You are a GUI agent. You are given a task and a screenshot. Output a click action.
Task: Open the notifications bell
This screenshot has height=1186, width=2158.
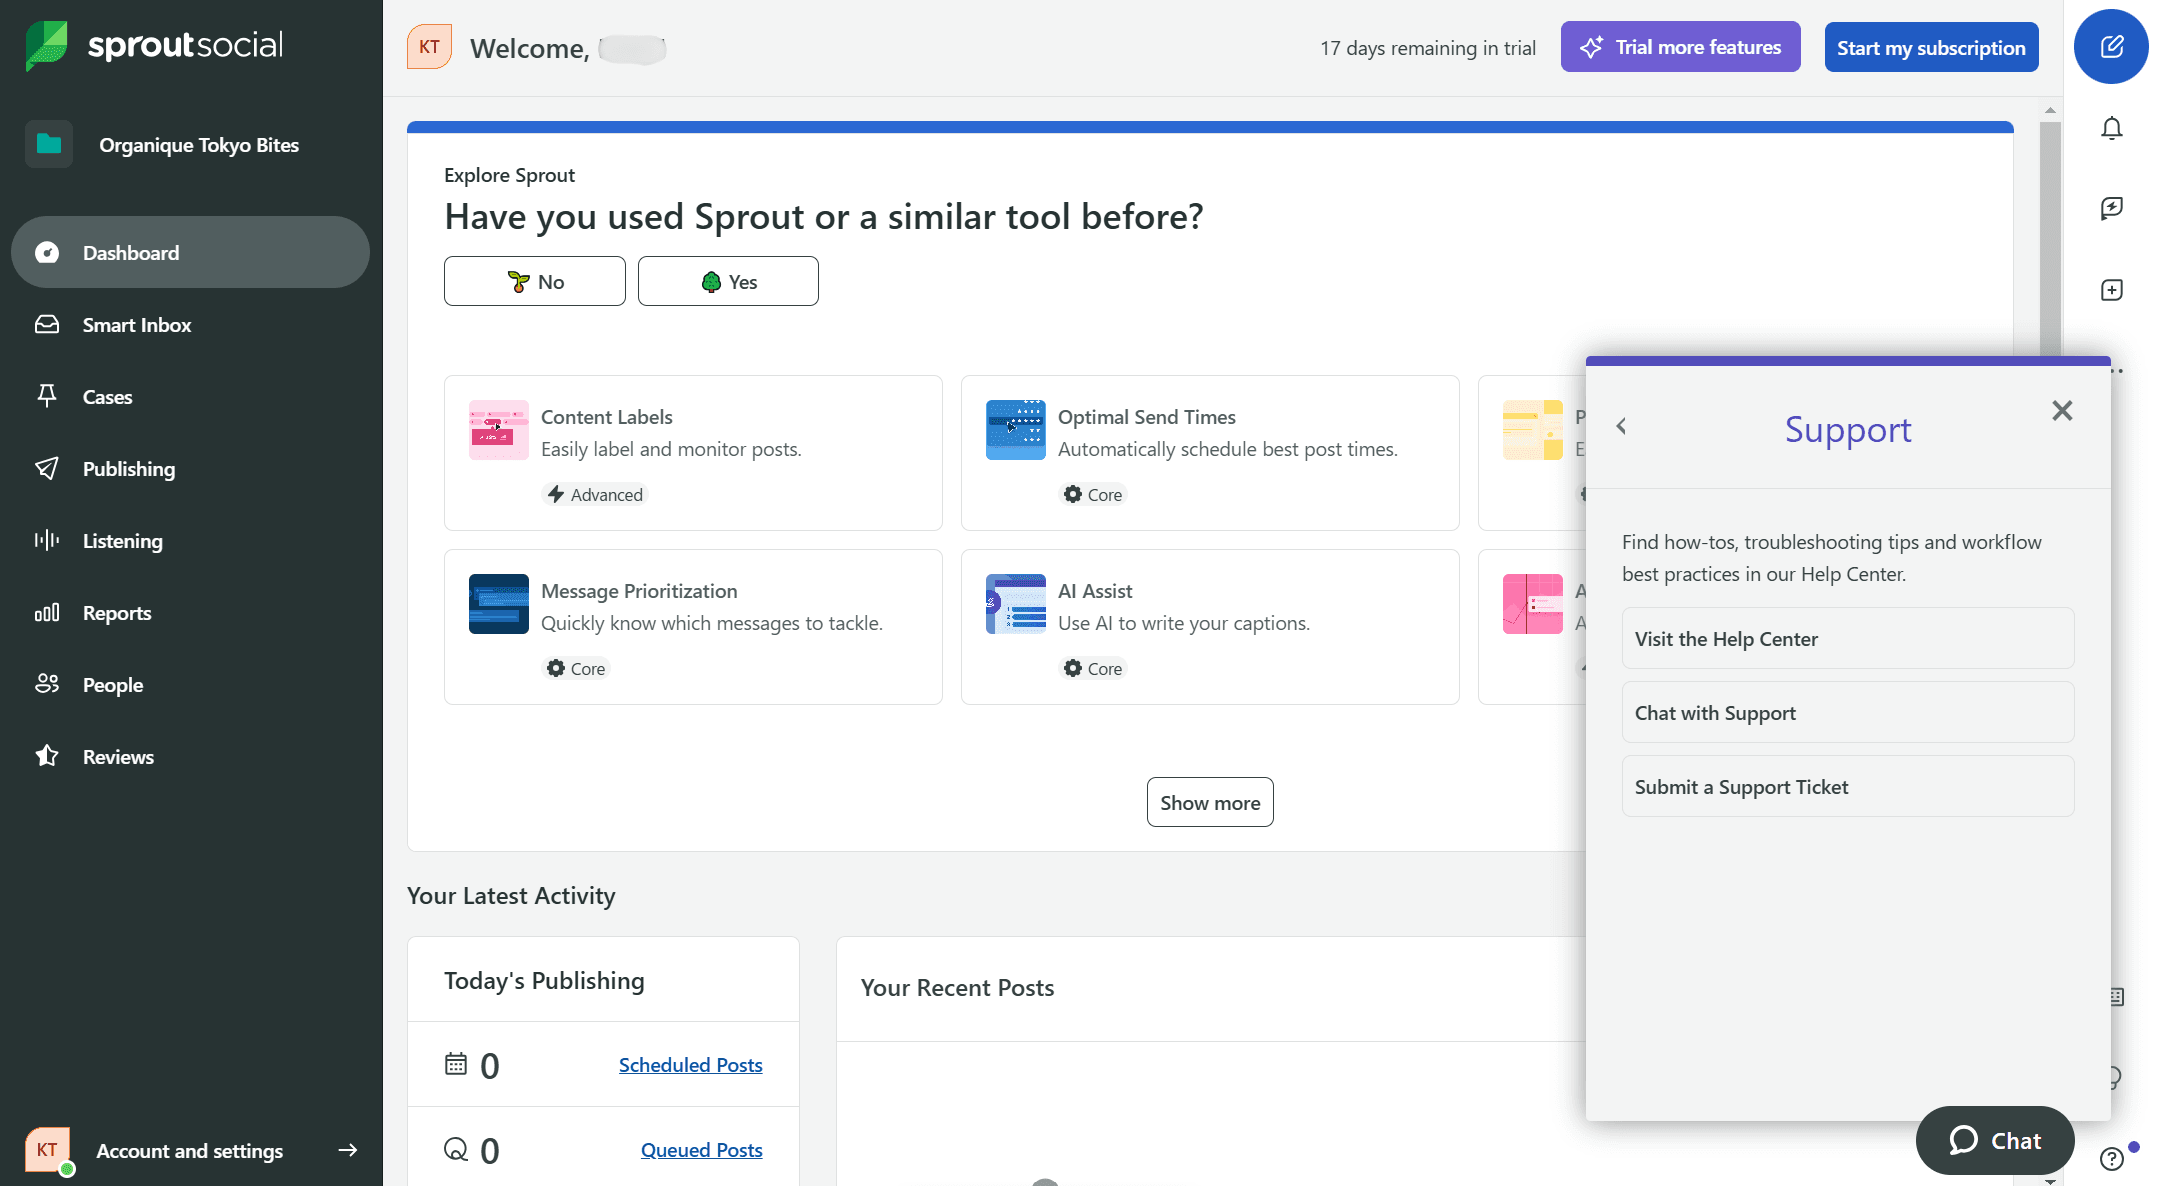point(2111,129)
